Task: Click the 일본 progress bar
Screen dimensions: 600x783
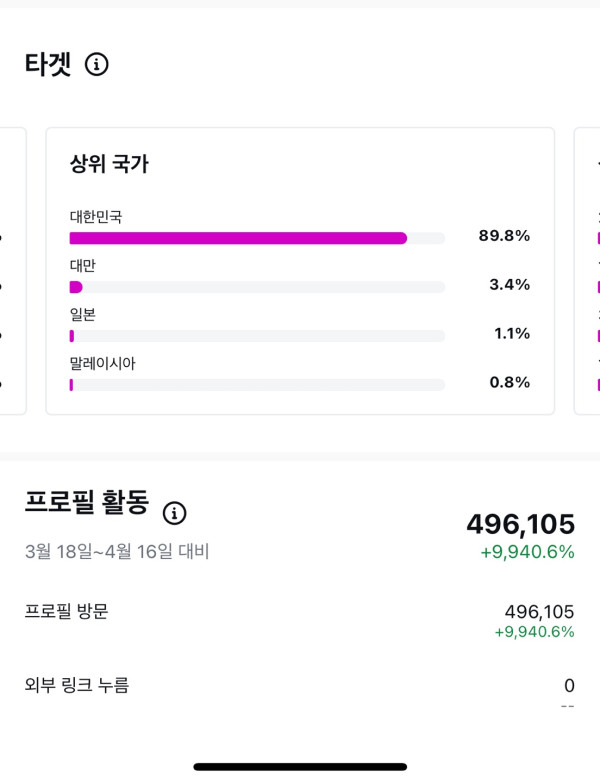Action: 257,336
